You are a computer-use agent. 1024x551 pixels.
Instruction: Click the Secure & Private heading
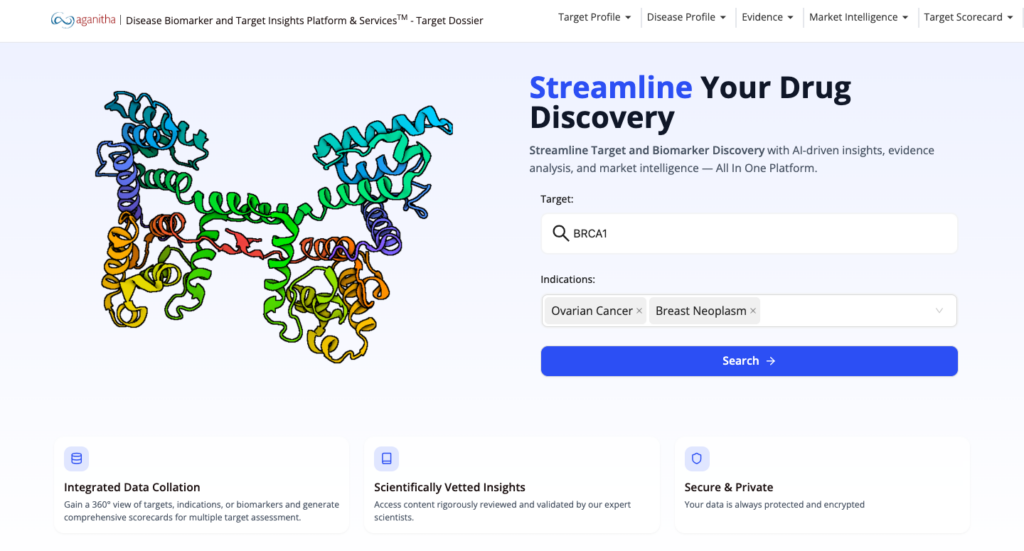point(728,487)
